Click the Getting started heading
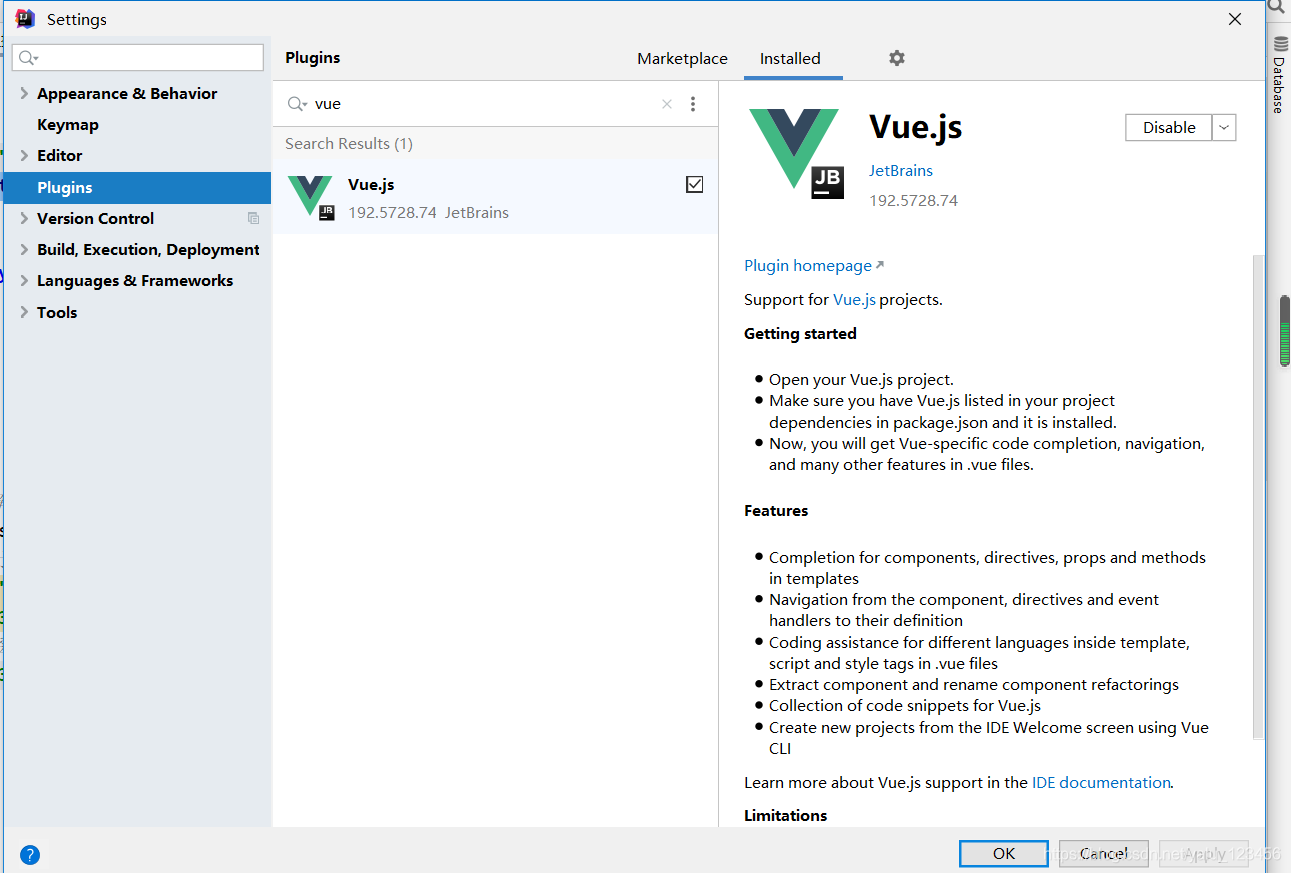This screenshot has height=873, width=1291. coord(800,334)
